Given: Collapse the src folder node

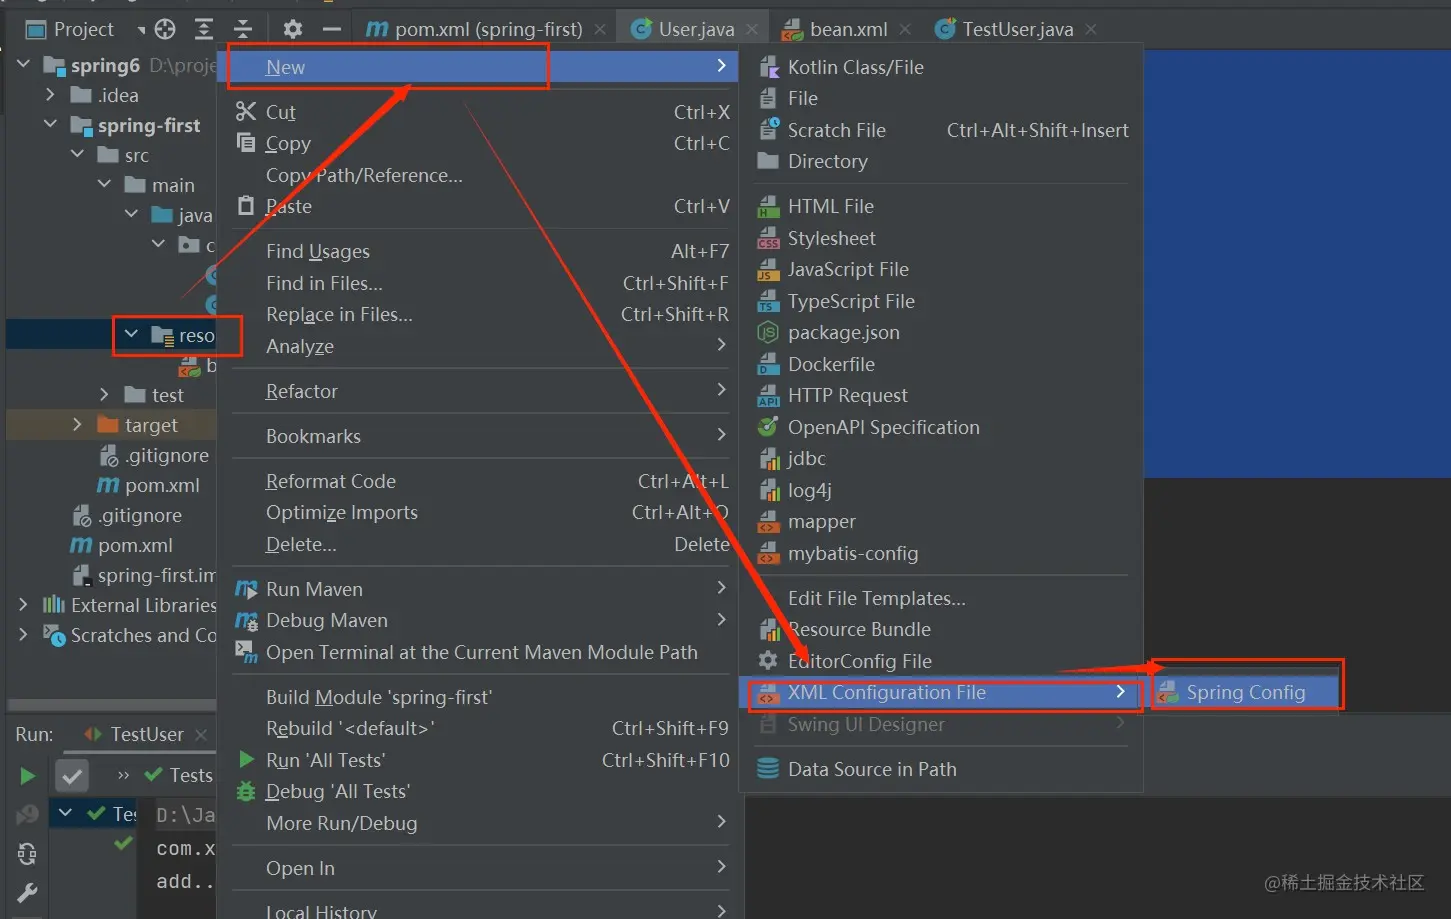Looking at the screenshot, I should point(78,155).
